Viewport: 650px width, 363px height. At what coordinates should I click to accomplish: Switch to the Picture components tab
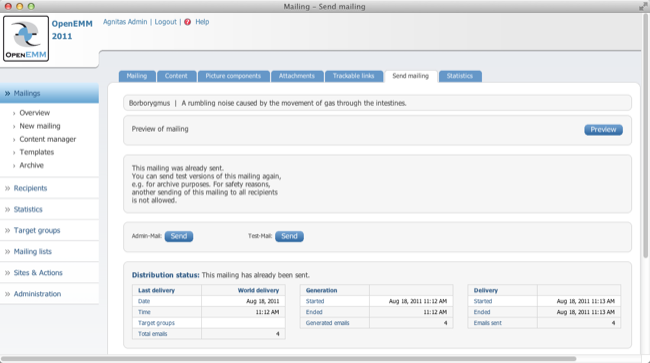233,76
